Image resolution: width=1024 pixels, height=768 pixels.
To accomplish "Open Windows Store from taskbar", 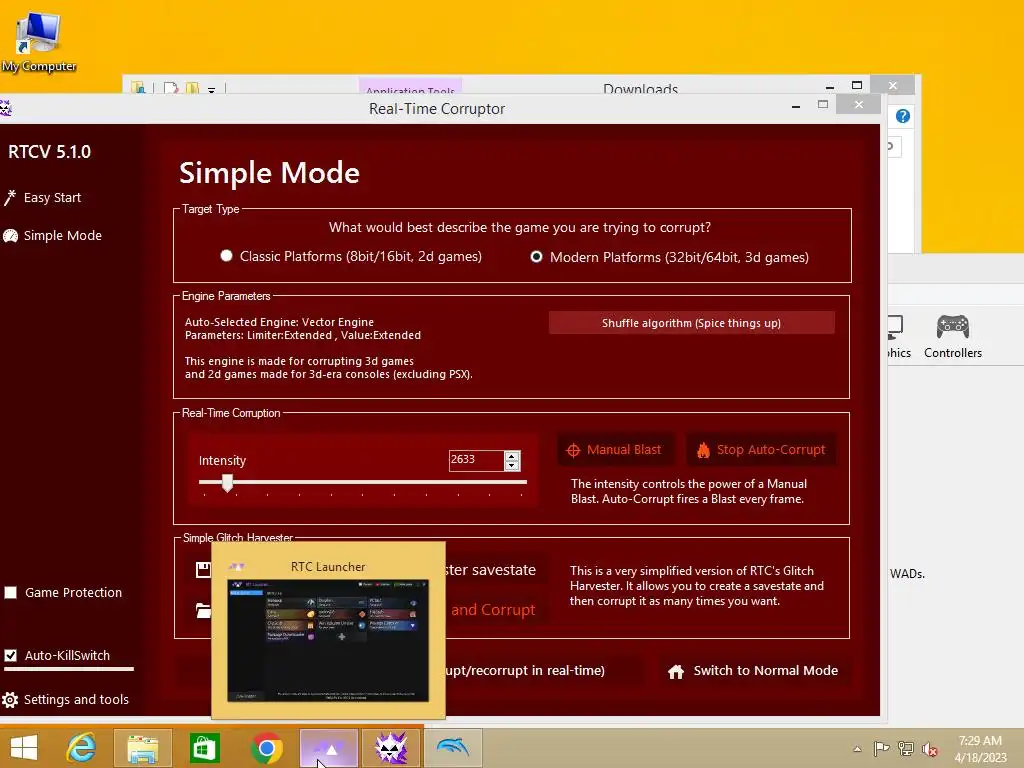I will click(x=204, y=748).
